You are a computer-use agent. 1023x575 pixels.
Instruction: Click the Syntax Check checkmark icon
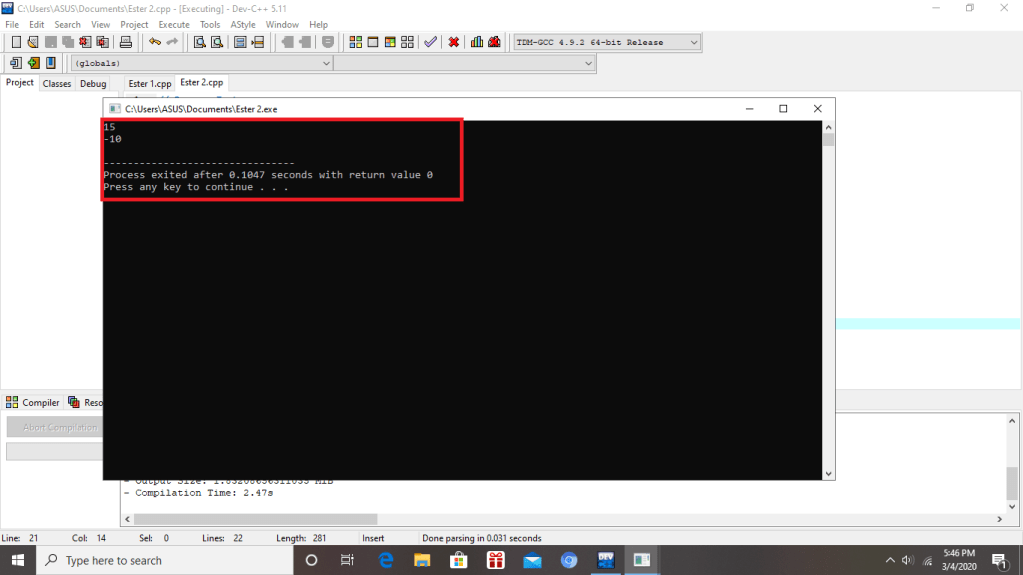[x=430, y=42]
